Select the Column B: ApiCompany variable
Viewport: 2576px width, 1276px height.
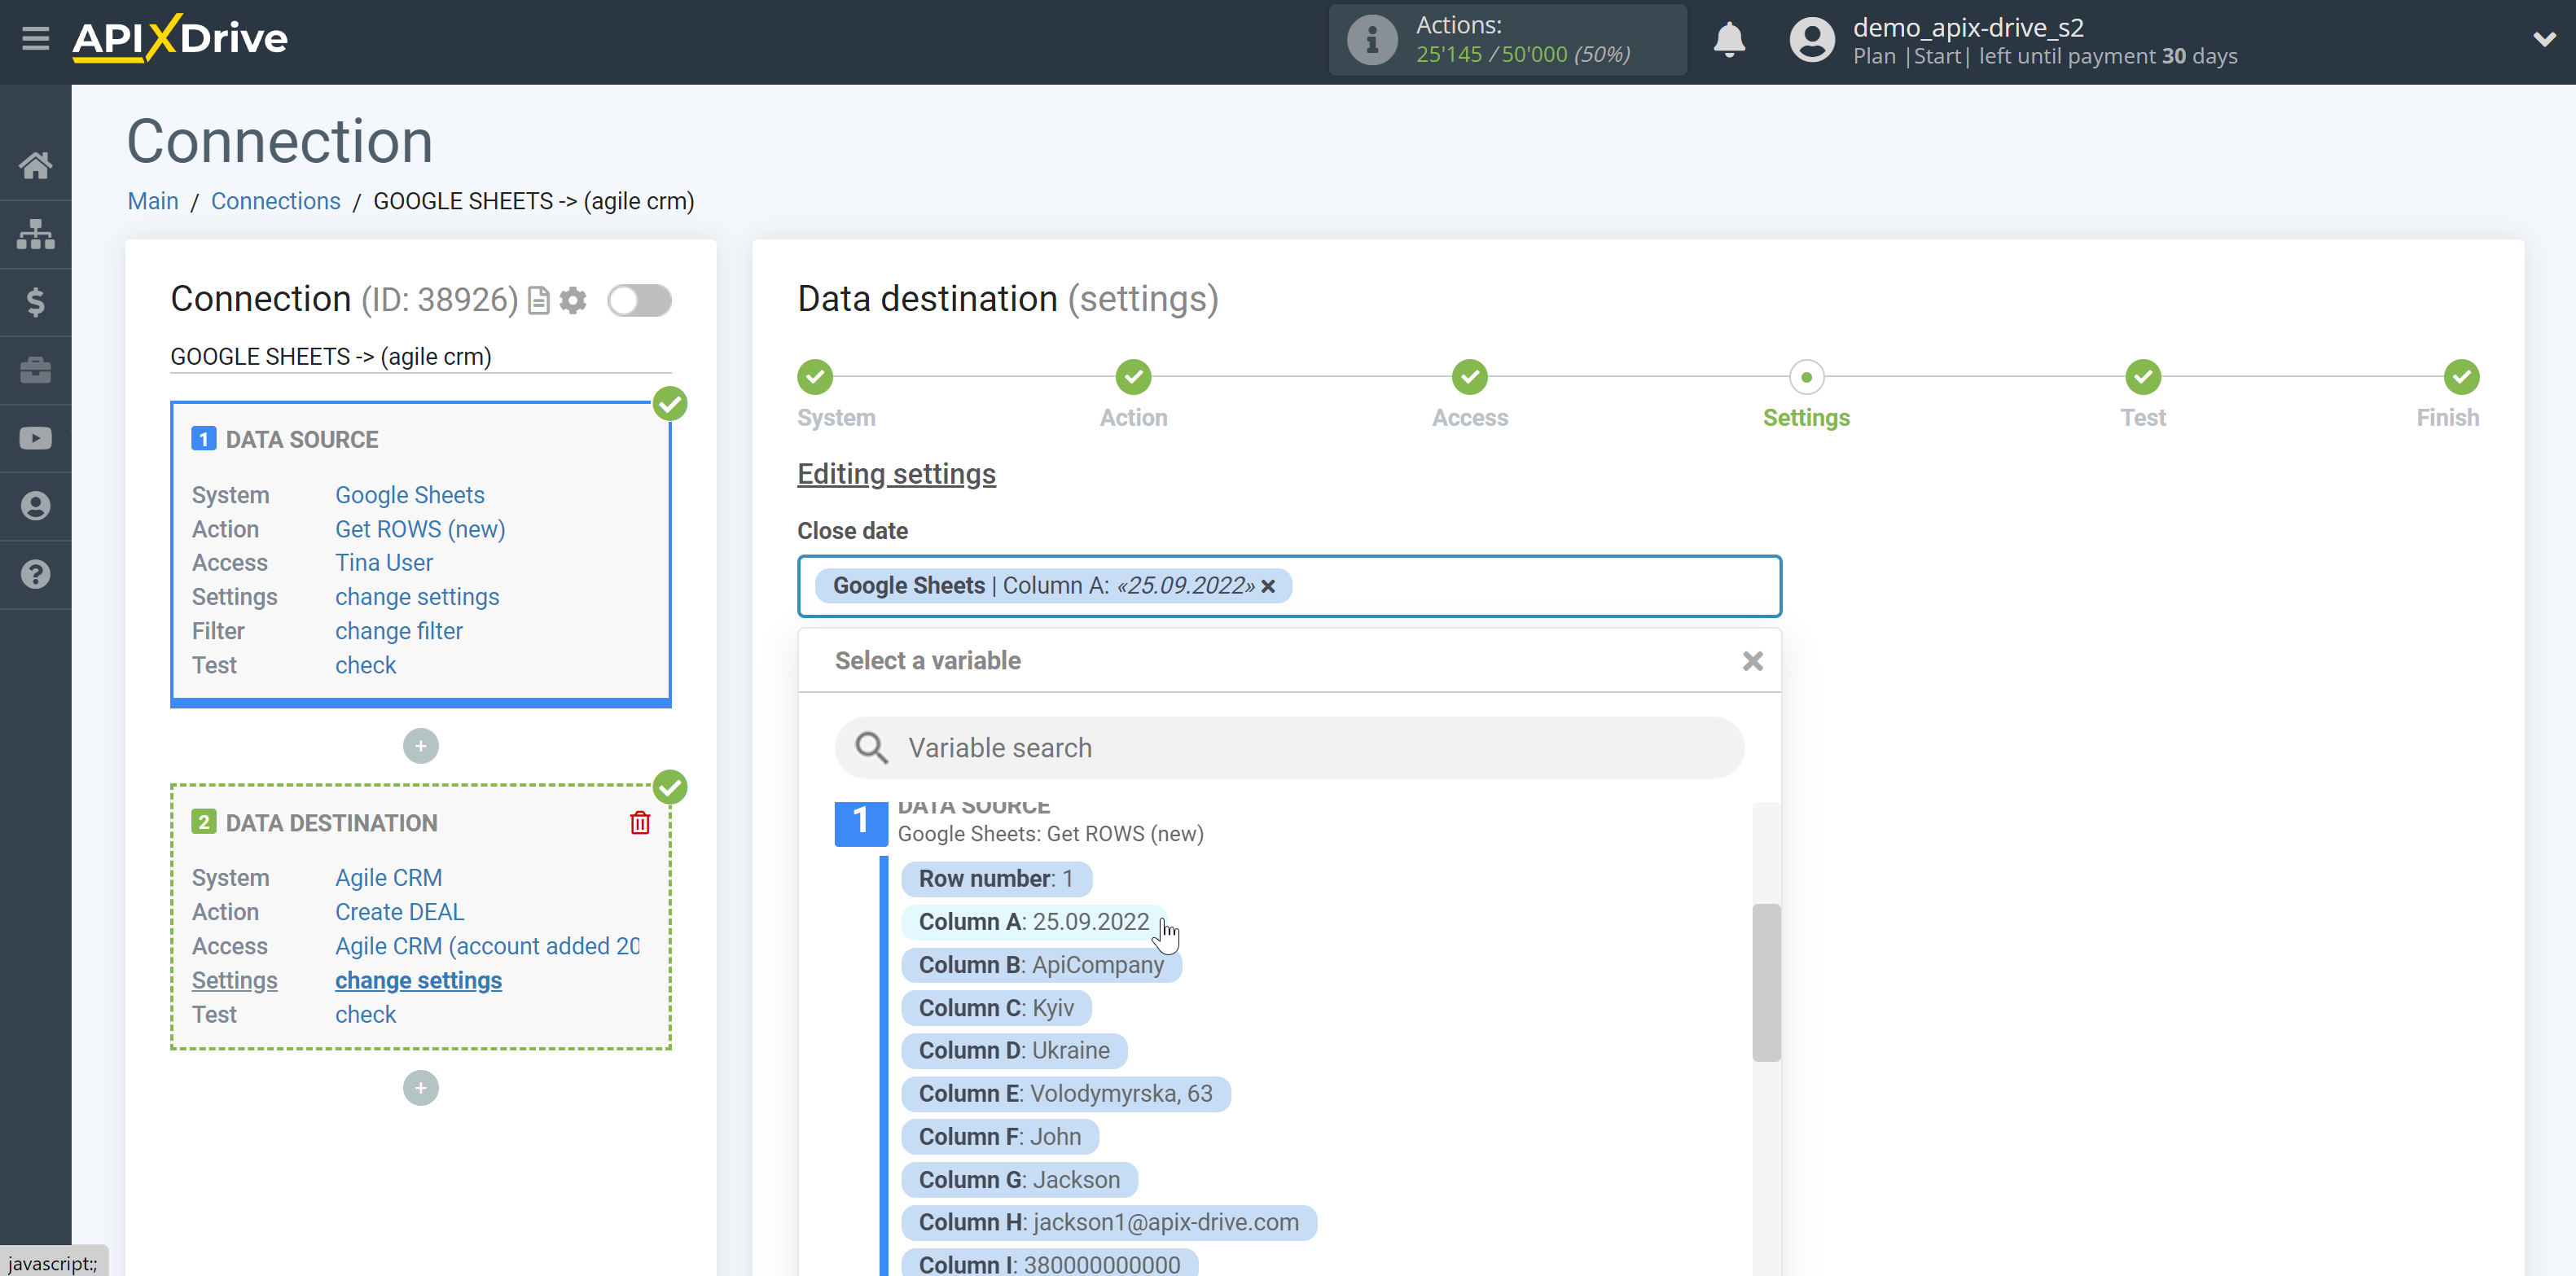pyautogui.click(x=1041, y=965)
